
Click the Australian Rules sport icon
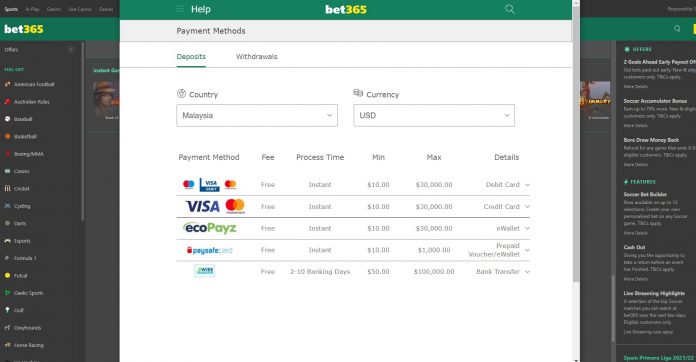[8, 102]
